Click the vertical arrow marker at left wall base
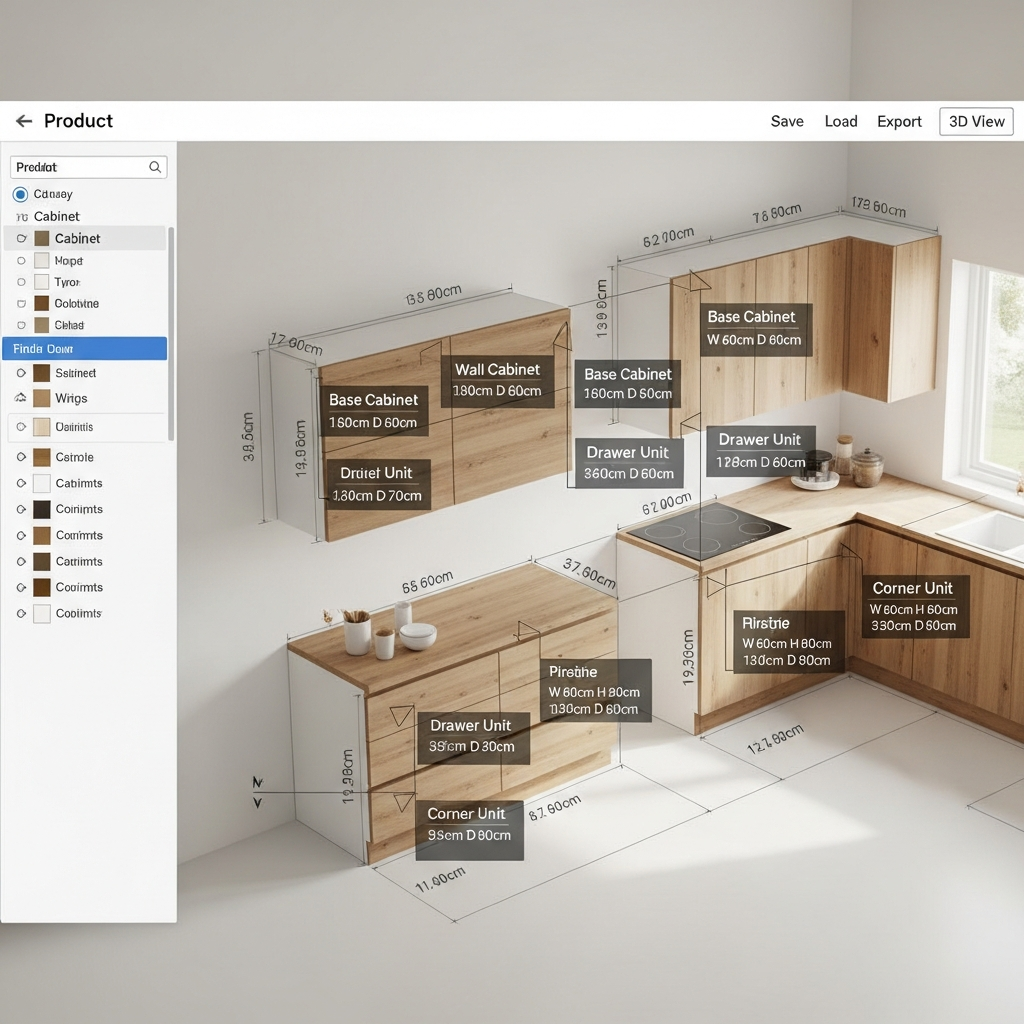This screenshot has height=1024, width=1024. [257, 791]
